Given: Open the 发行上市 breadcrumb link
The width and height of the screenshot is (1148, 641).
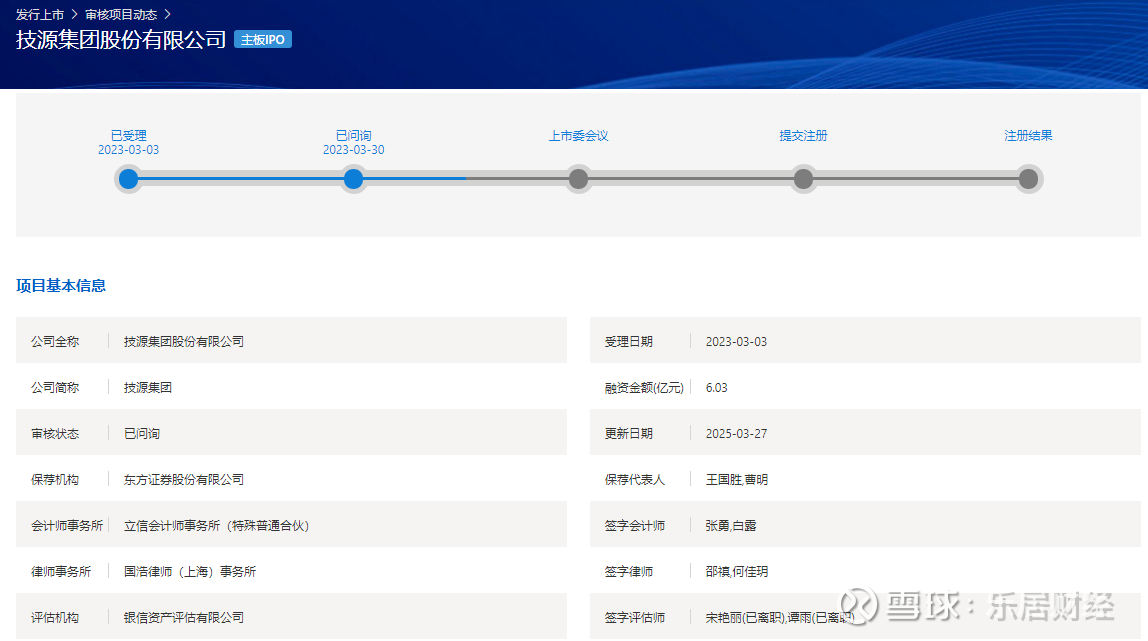Looking at the screenshot, I should (x=40, y=15).
